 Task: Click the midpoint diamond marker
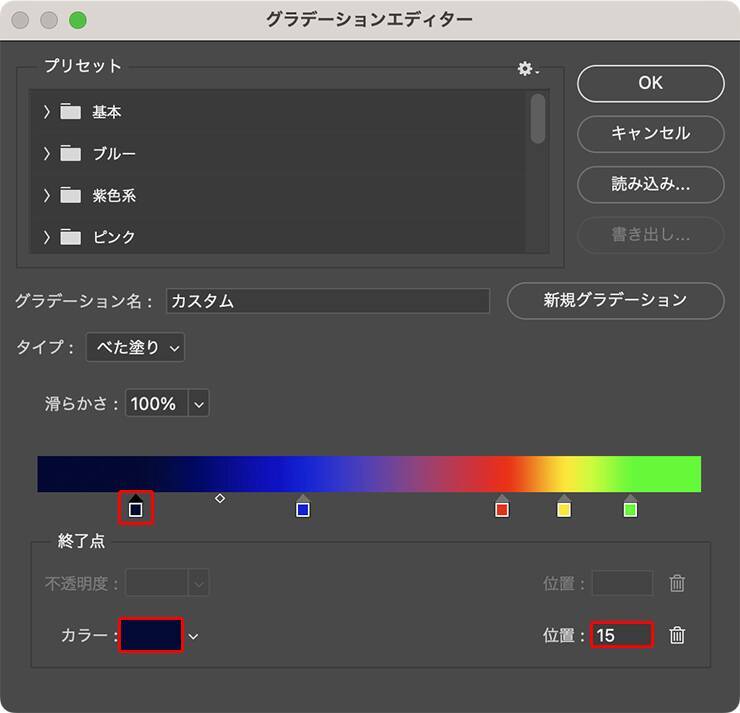pyautogui.click(x=220, y=498)
